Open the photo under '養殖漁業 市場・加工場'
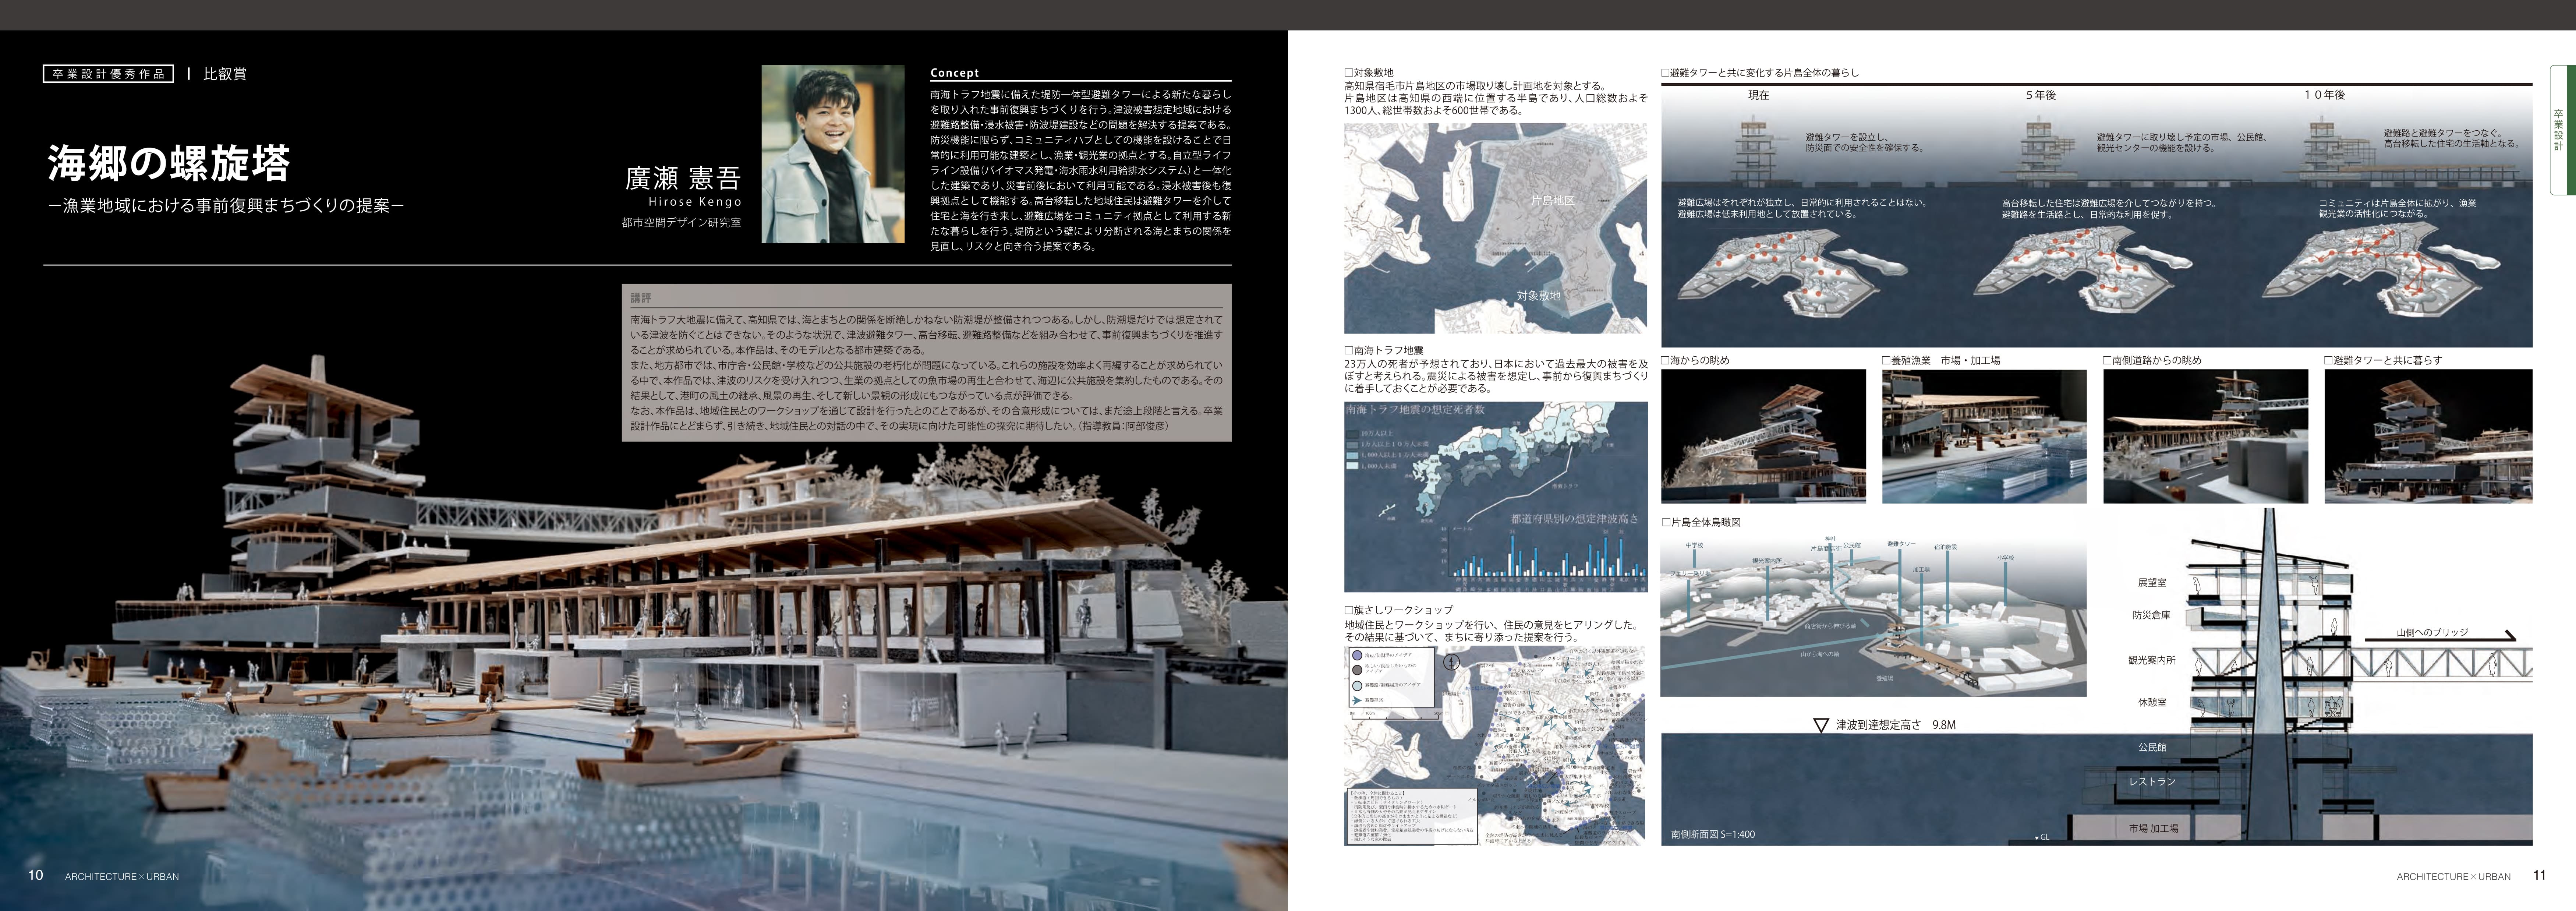Image resolution: width=2576 pixels, height=911 pixels. click(x=1984, y=436)
